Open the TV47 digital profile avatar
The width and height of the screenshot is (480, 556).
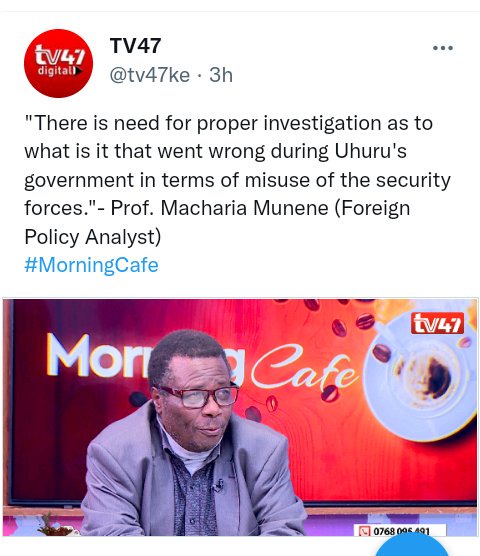58,63
